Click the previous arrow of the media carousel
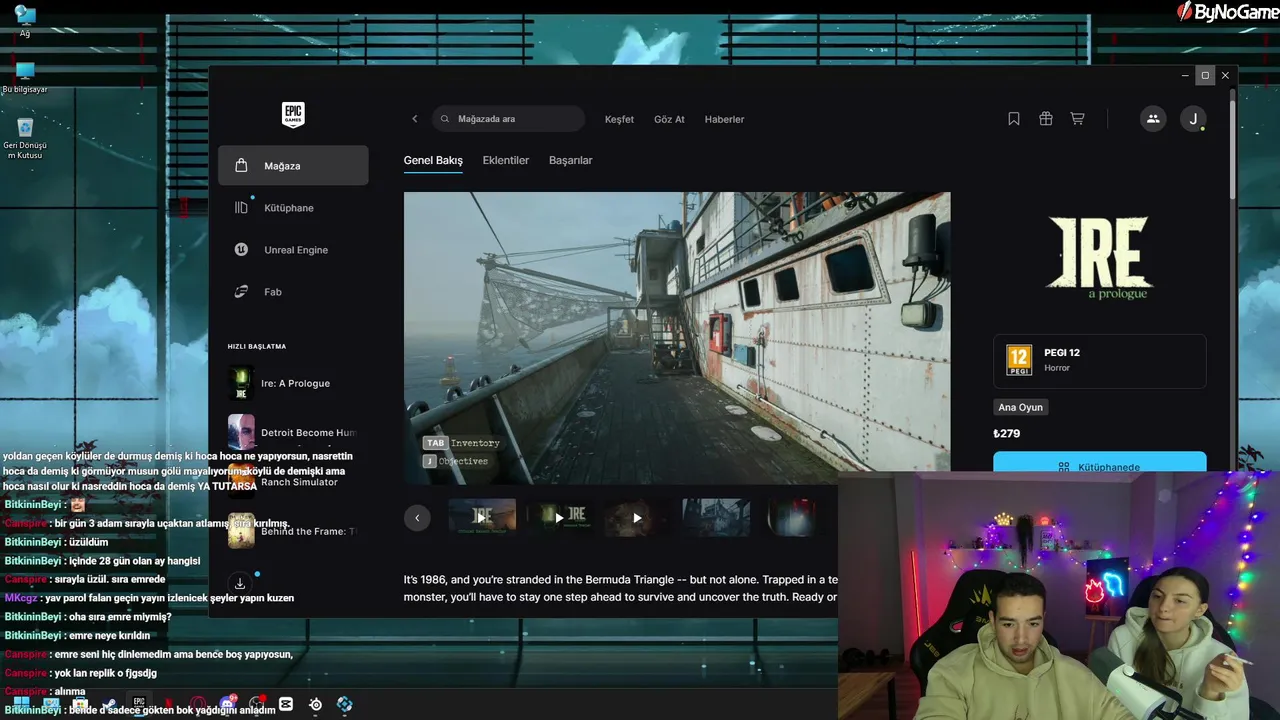 pos(417,518)
